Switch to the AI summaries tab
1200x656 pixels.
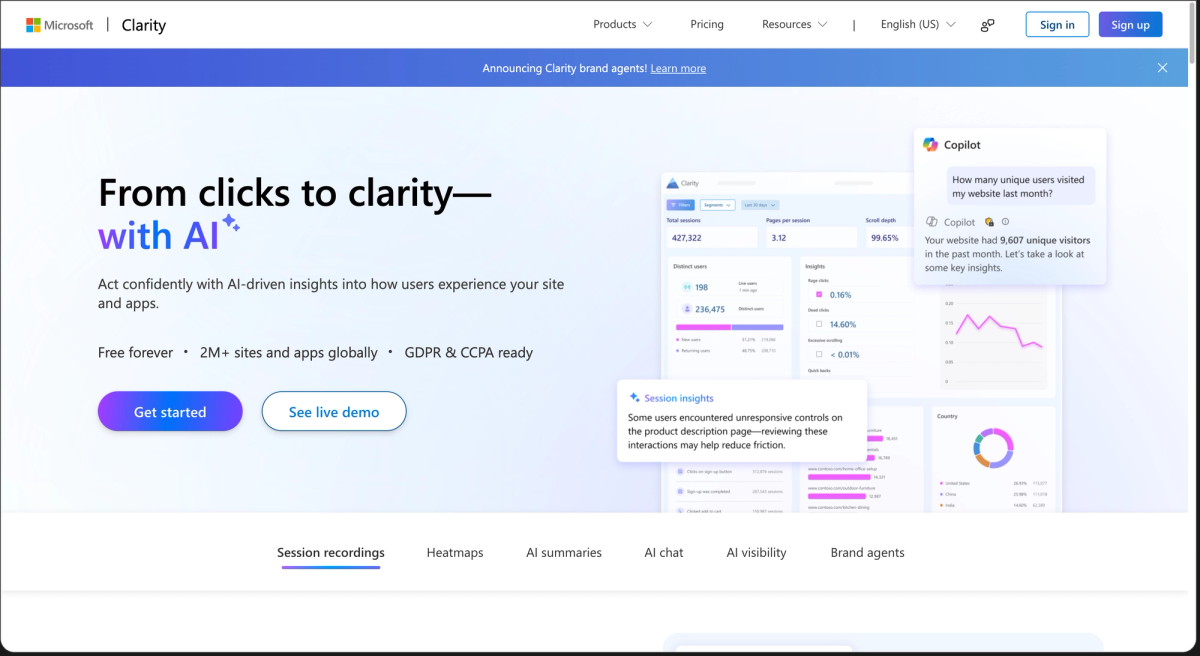(564, 552)
